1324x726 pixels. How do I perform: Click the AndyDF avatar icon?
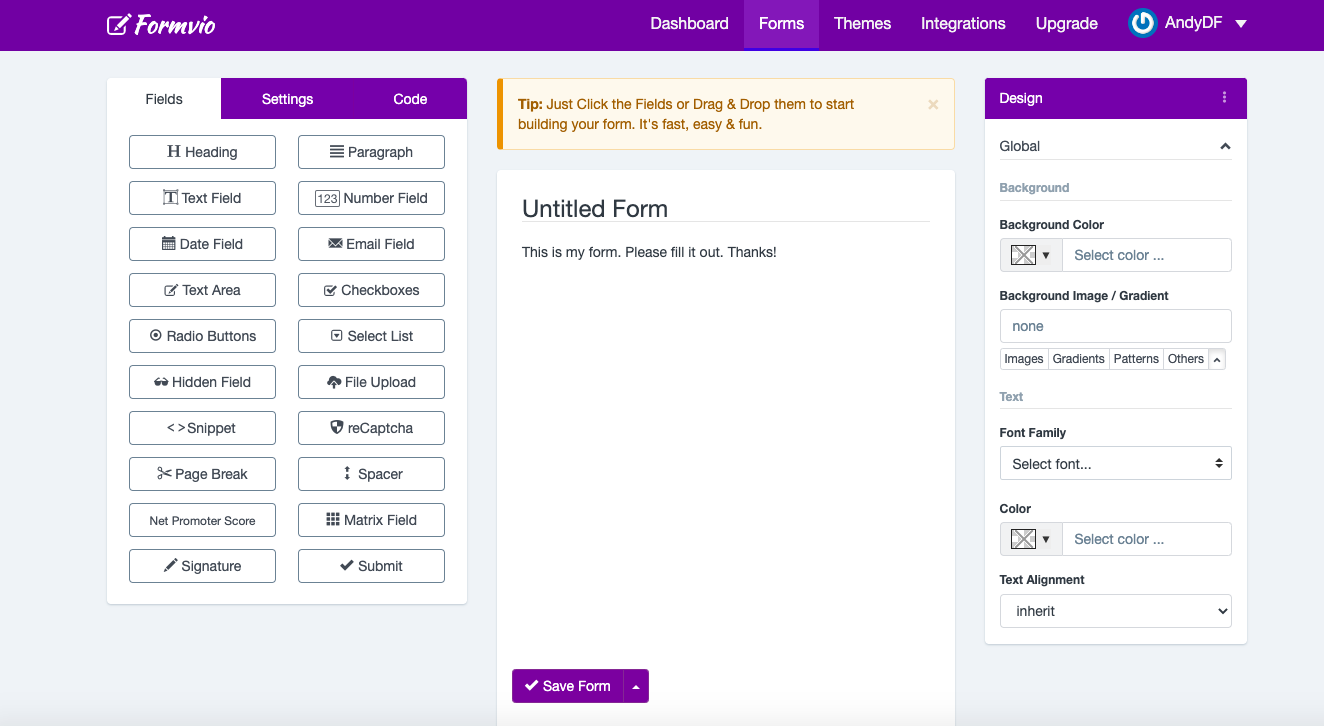1141,23
